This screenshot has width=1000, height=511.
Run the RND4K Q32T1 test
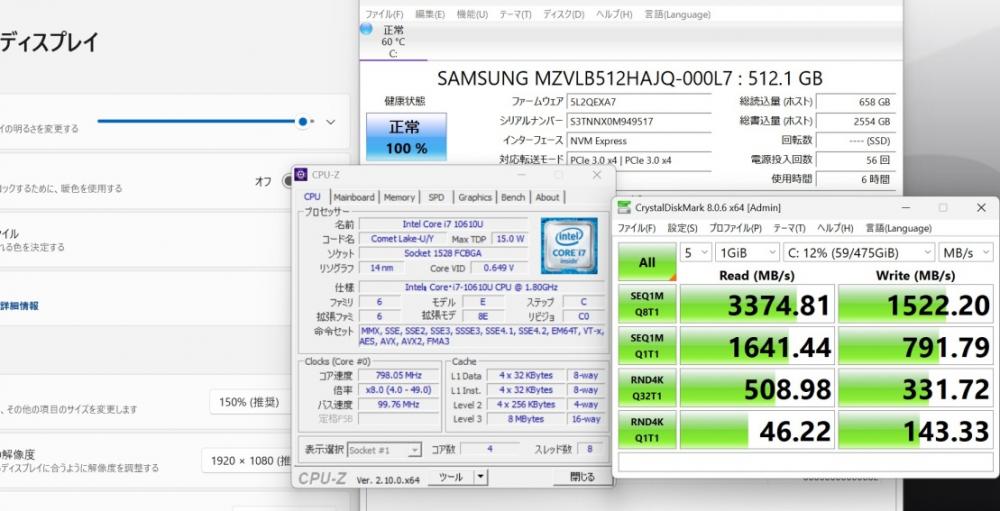pyautogui.click(x=647, y=388)
